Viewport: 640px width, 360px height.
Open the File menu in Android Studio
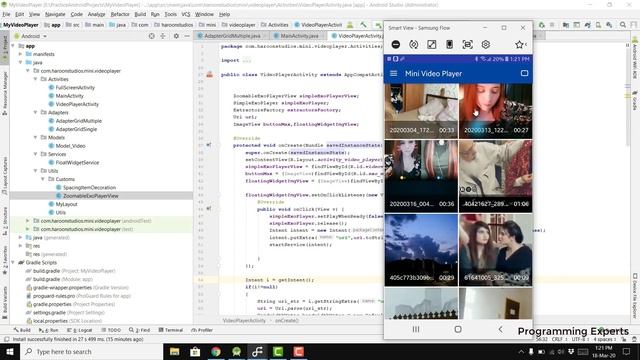(x=6, y=14)
